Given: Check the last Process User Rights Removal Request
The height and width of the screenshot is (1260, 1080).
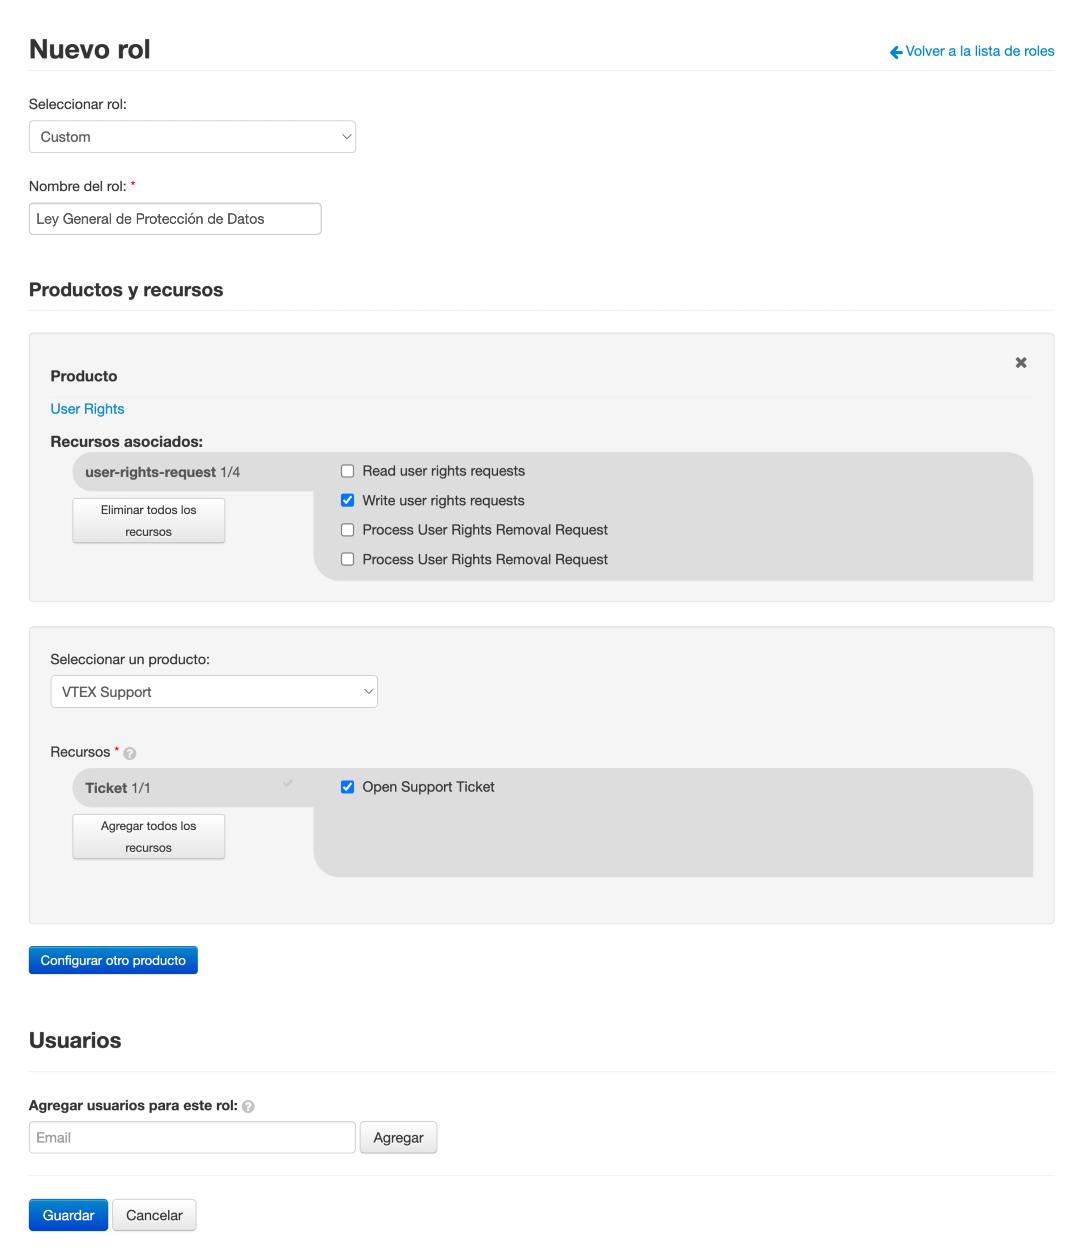Looking at the screenshot, I should pyautogui.click(x=348, y=560).
